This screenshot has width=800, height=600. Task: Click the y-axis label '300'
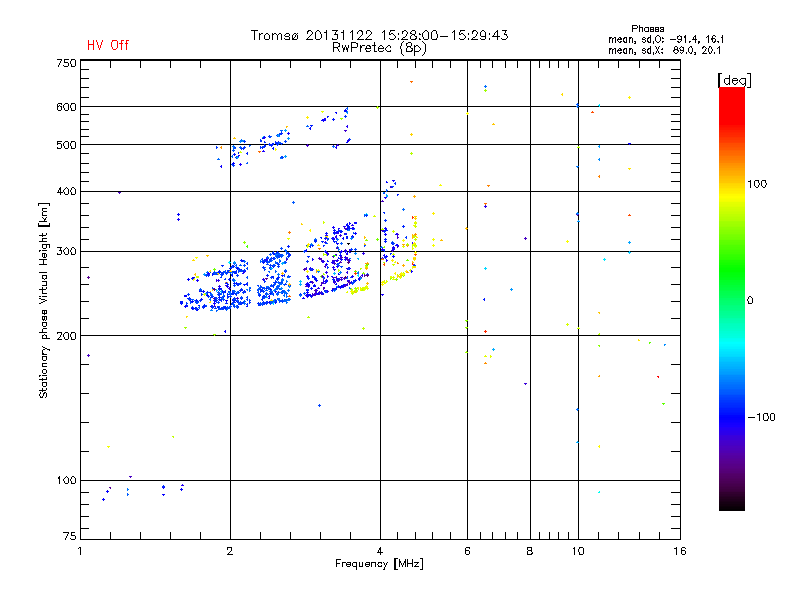66,252
